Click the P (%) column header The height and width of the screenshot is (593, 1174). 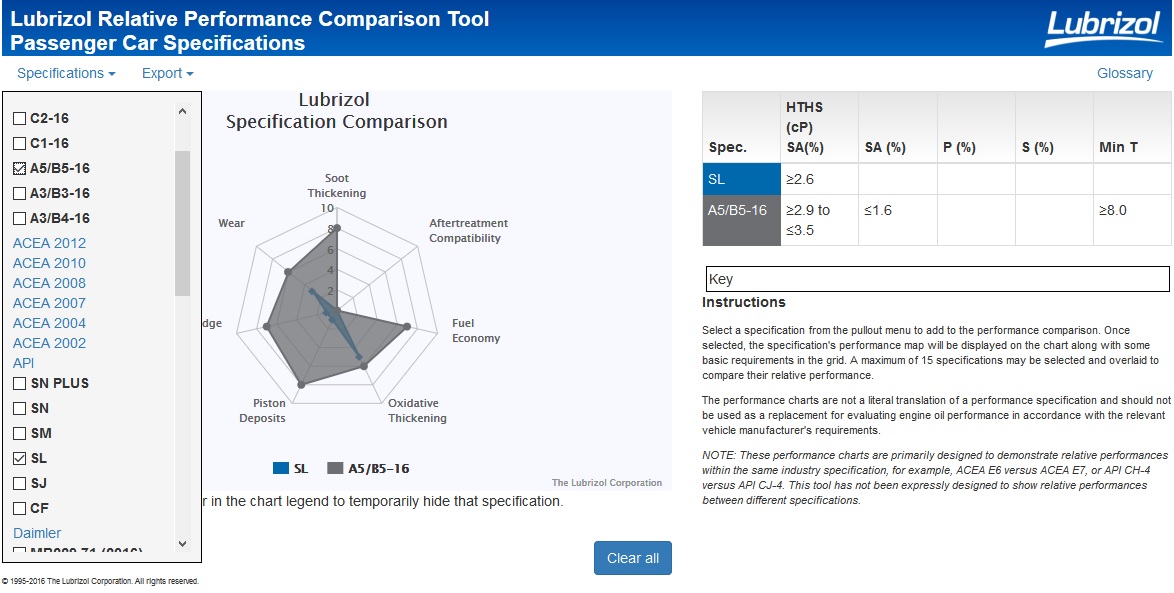(x=976, y=127)
